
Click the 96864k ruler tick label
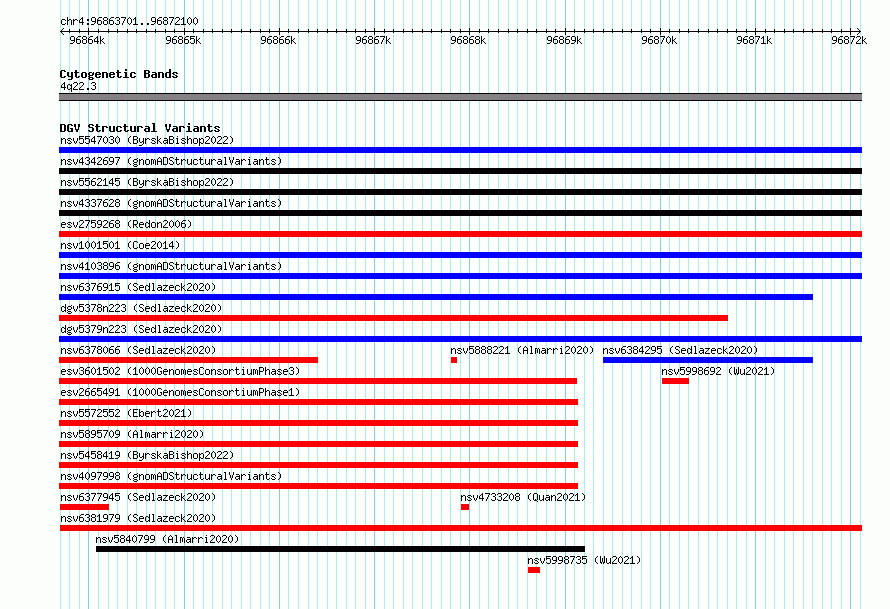click(x=87, y=40)
